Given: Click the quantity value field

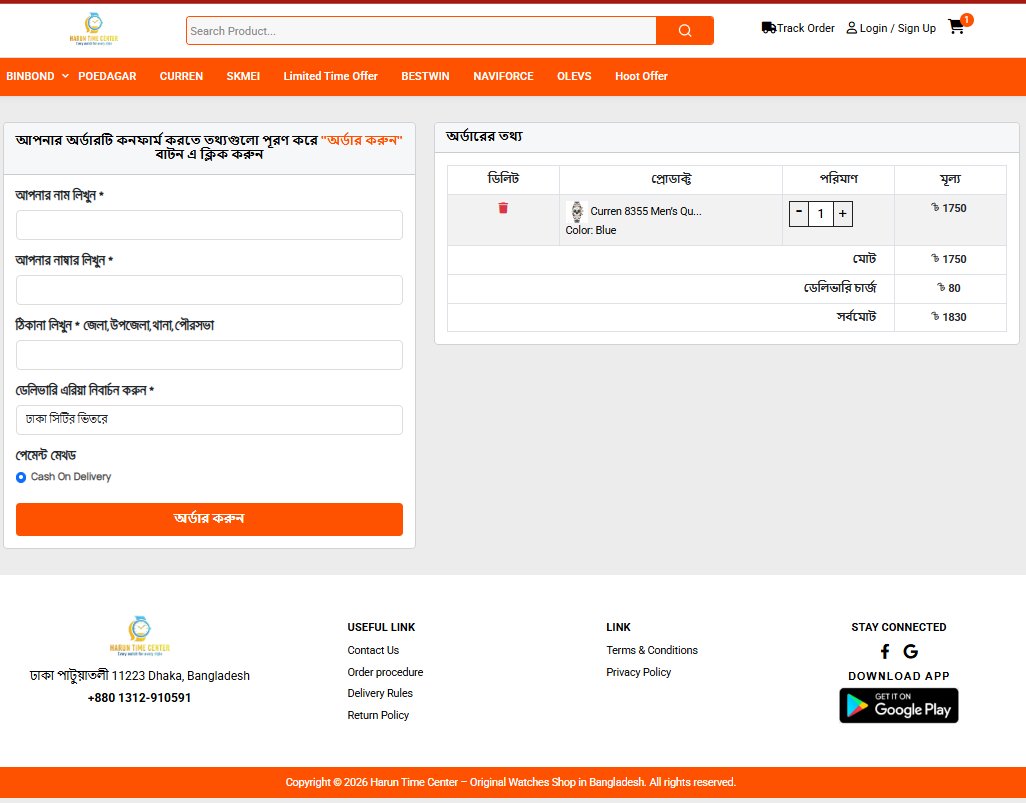Looking at the screenshot, I should 821,213.
